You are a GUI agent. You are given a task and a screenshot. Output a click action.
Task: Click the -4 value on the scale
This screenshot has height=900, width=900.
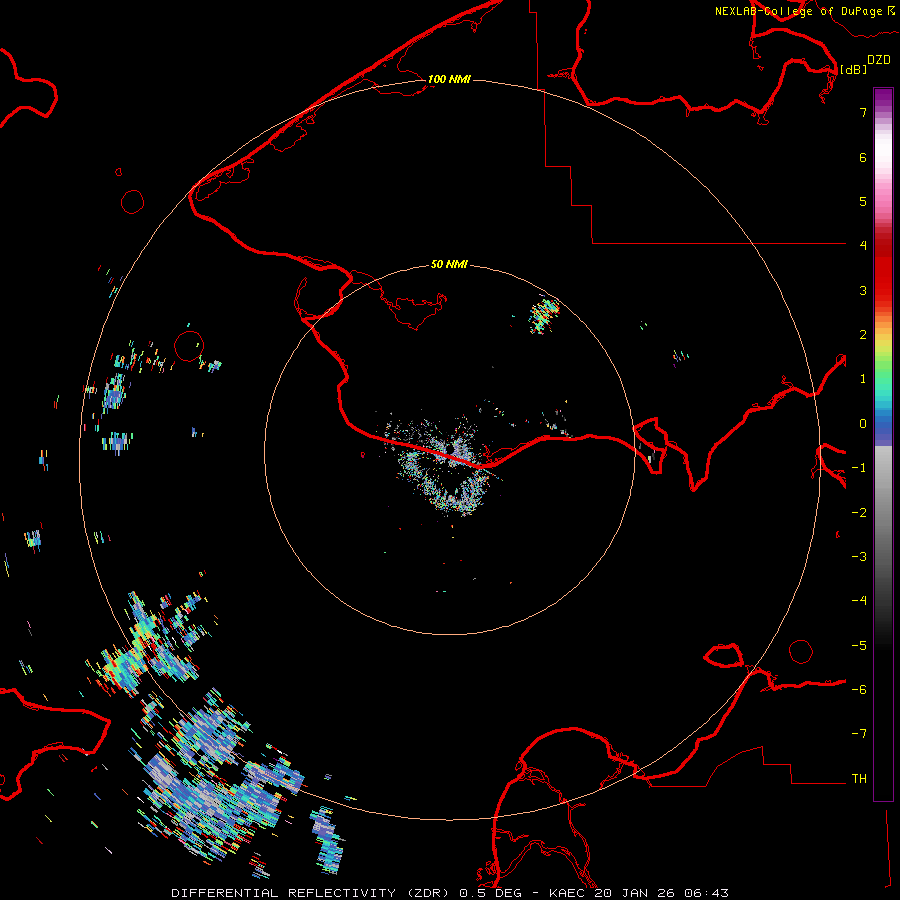(x=859, y=601)
